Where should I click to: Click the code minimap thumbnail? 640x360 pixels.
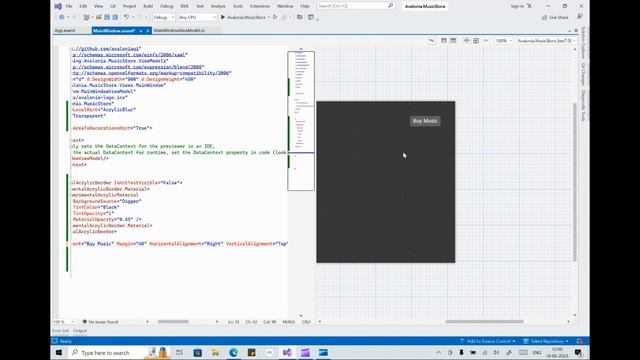(301, 120)
